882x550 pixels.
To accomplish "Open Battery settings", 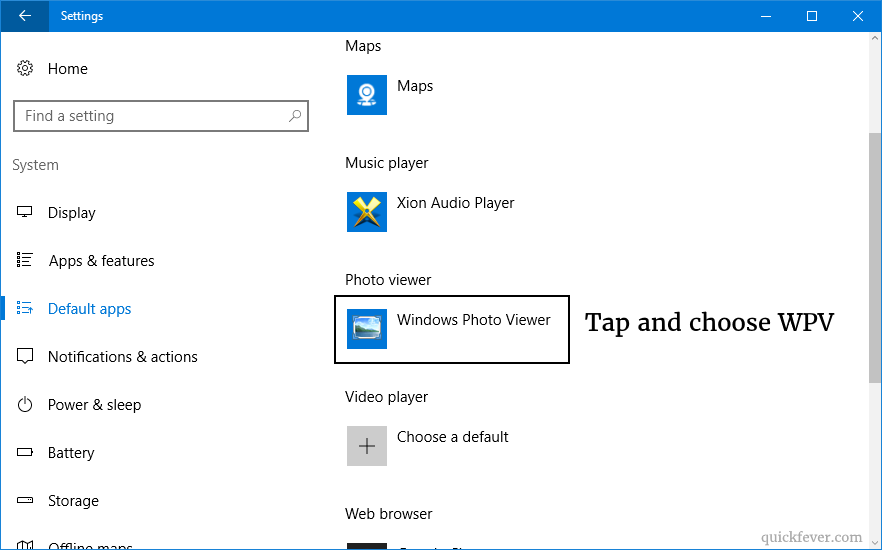I will pos(71,453).
